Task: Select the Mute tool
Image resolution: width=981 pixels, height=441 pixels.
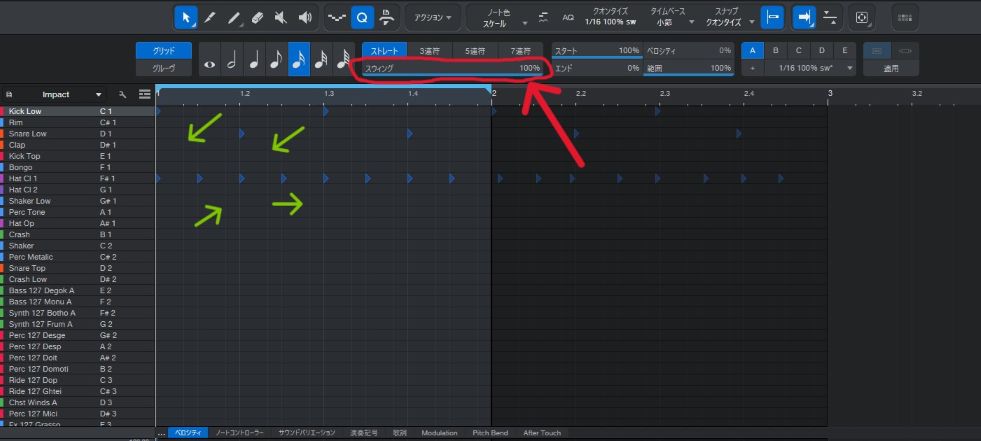Action: (282, 17)
